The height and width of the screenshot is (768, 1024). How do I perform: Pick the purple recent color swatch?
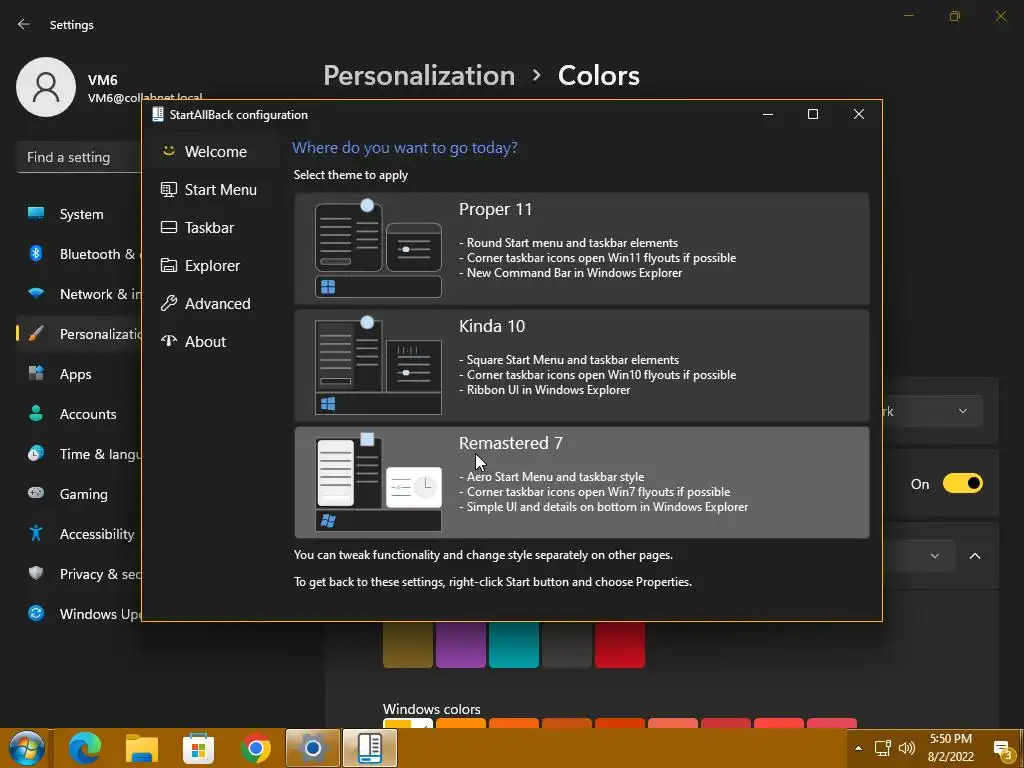click(460, 645)
